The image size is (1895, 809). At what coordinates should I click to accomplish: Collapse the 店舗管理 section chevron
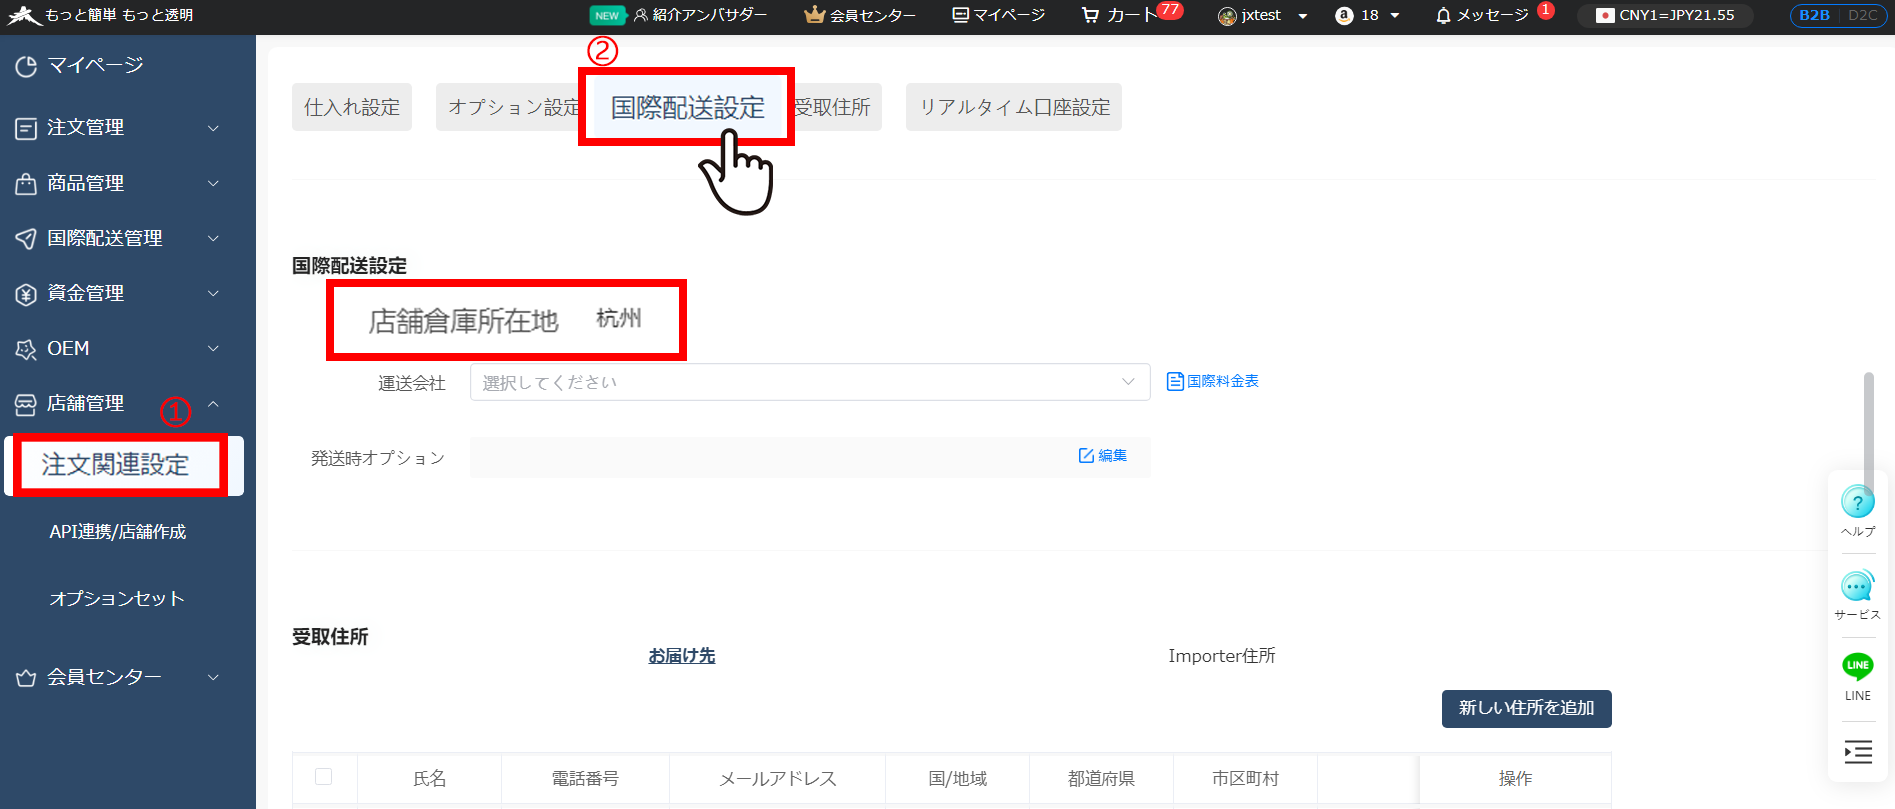[x=213, y=403]
